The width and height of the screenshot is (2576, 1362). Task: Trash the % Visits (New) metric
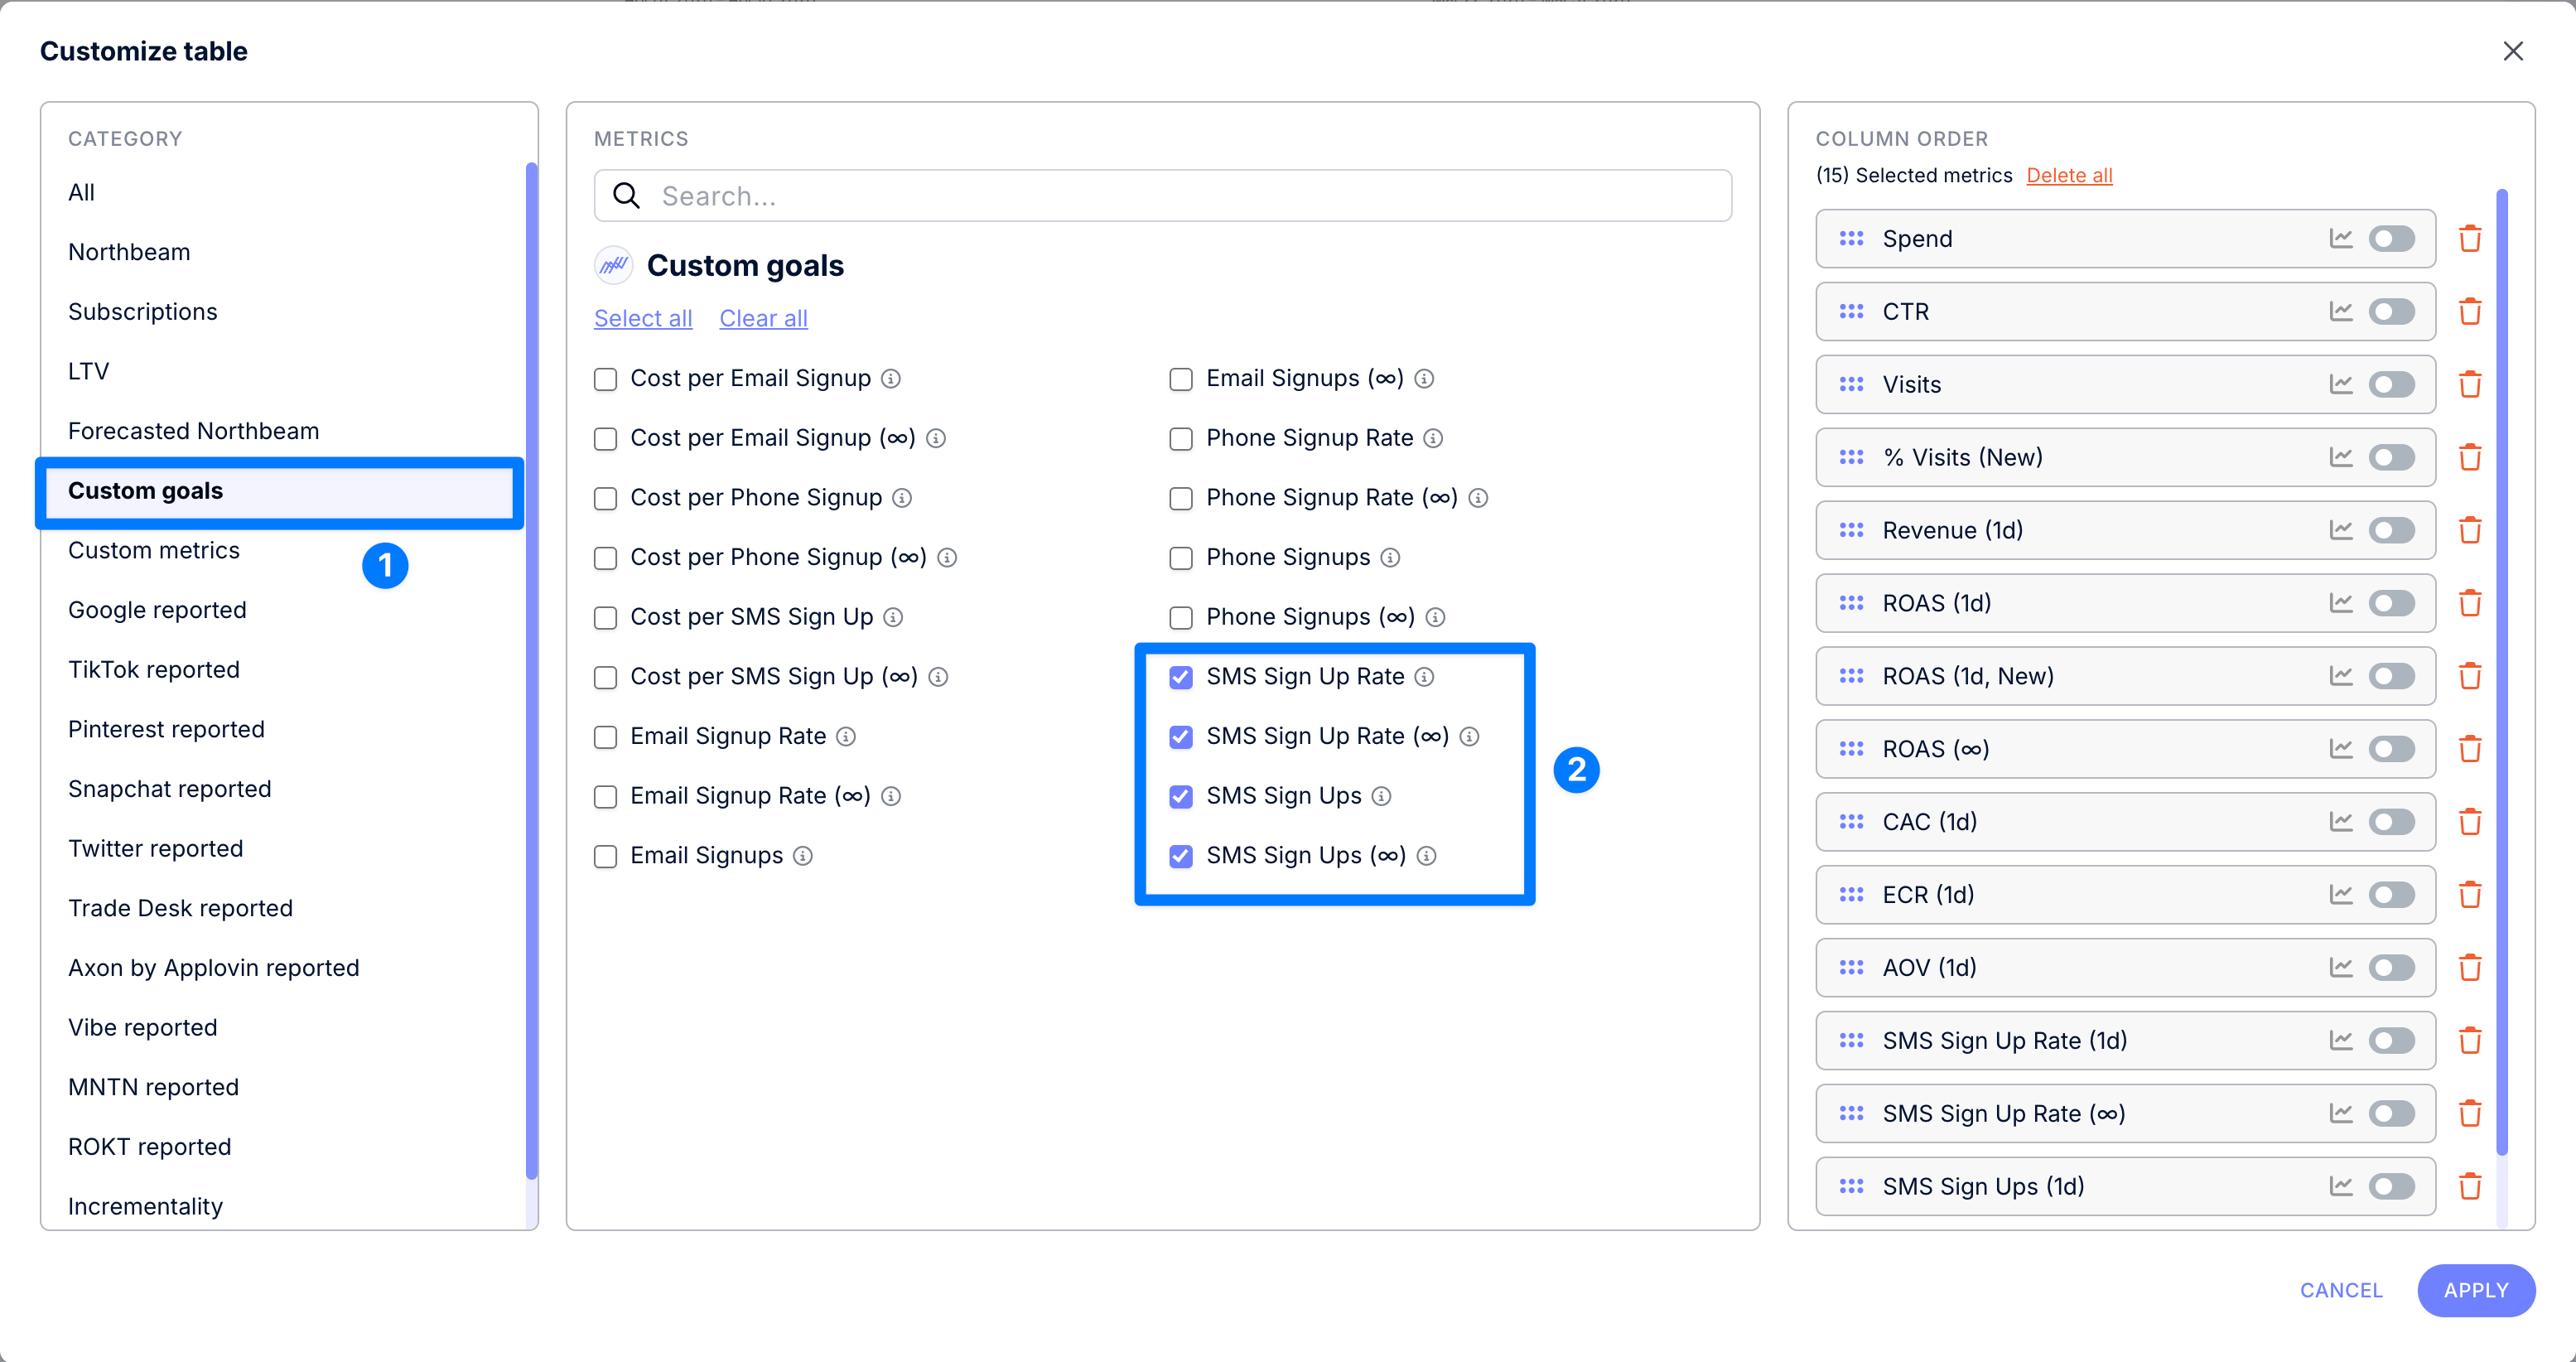(2470, 458)
